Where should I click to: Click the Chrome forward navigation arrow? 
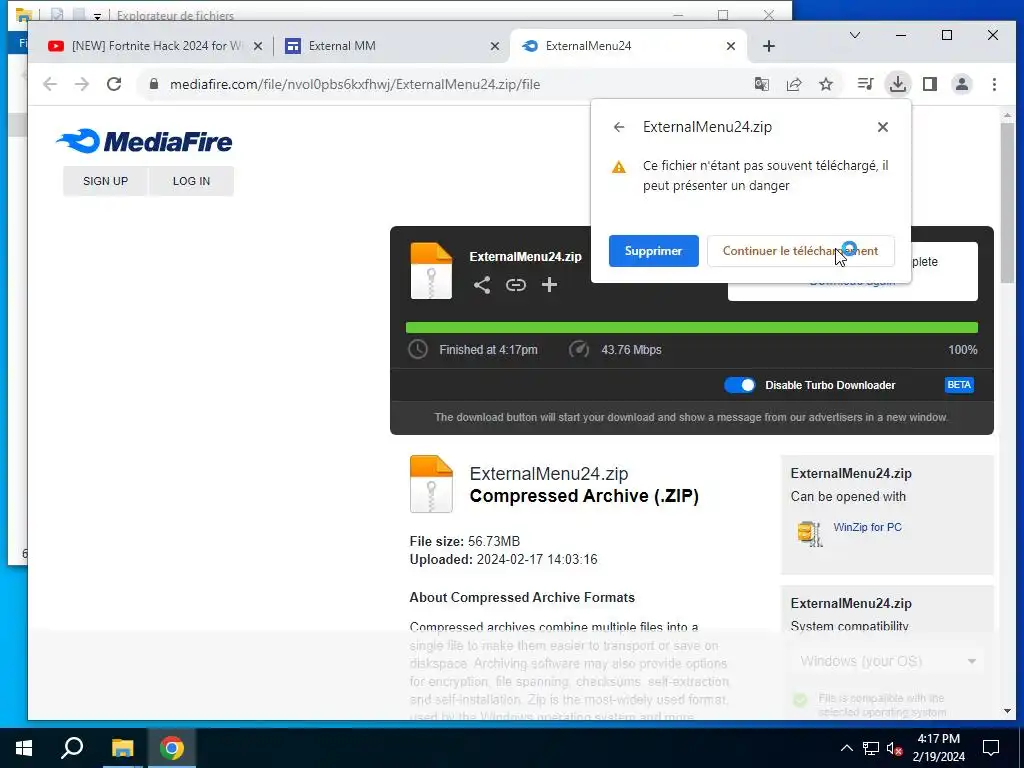(x=82, y=84)
